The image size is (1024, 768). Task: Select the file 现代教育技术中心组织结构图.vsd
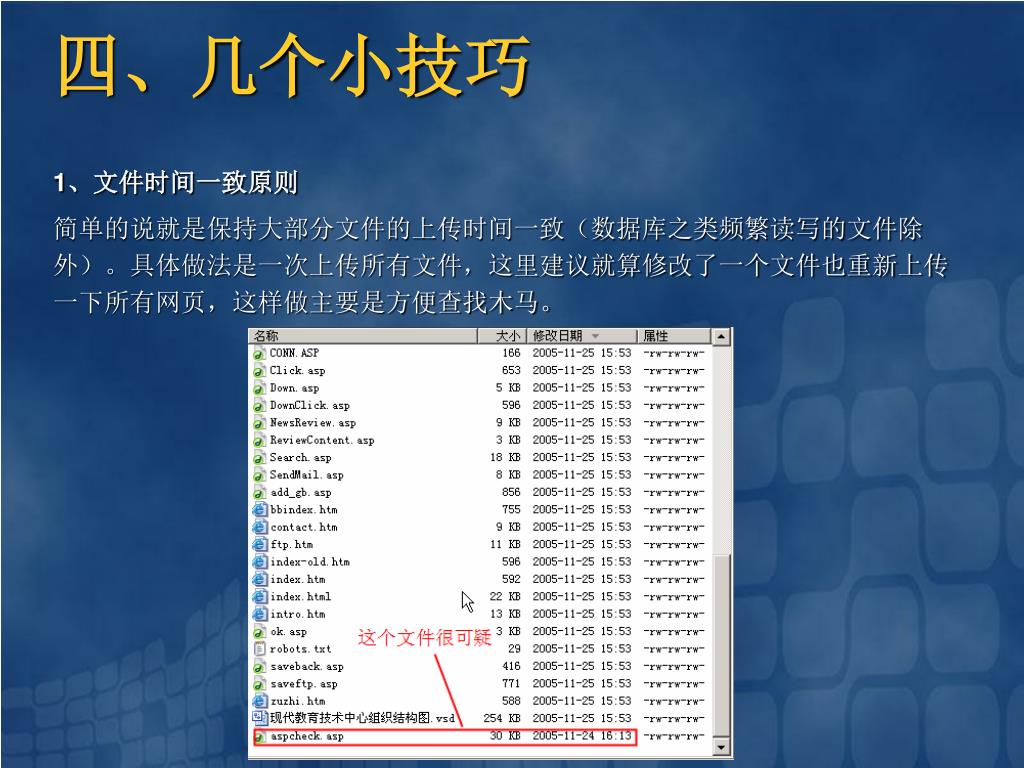362,718
